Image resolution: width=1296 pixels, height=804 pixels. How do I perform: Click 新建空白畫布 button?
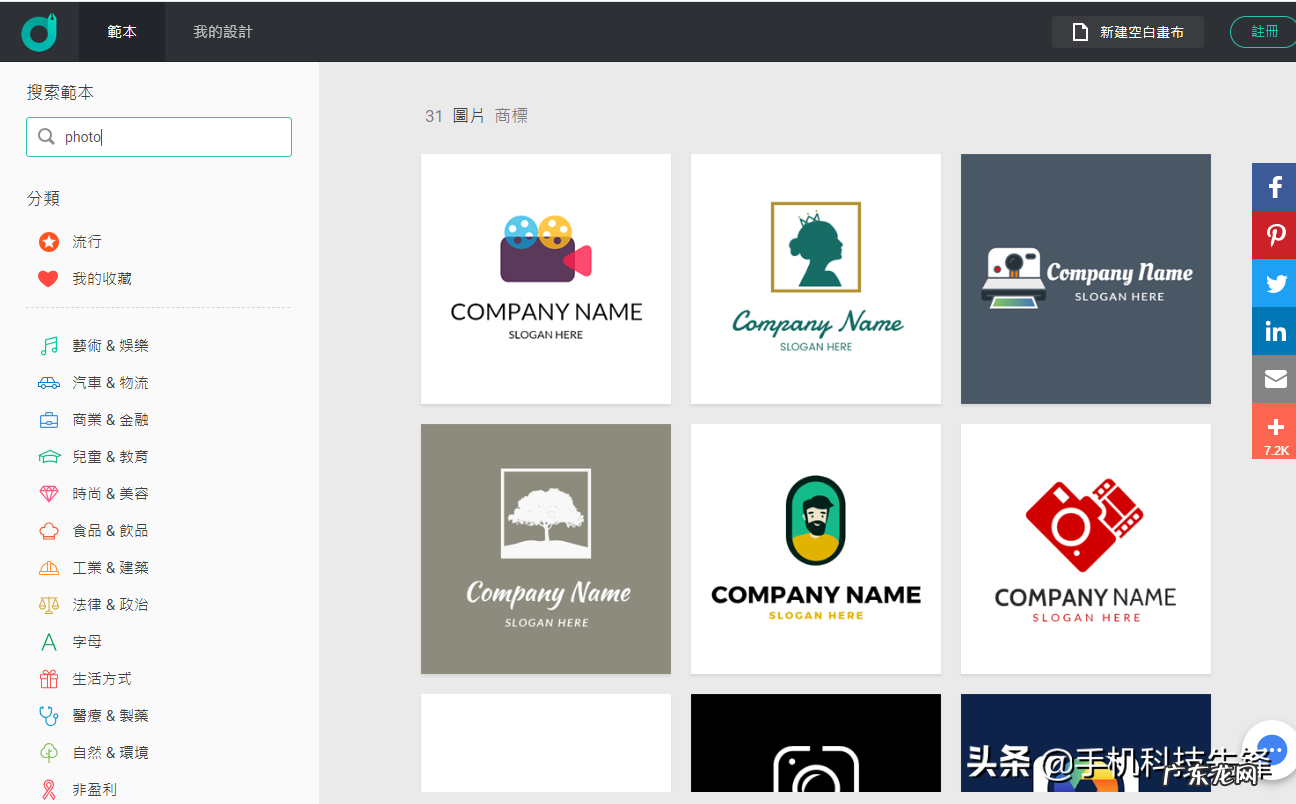[x=1127, y=32]
